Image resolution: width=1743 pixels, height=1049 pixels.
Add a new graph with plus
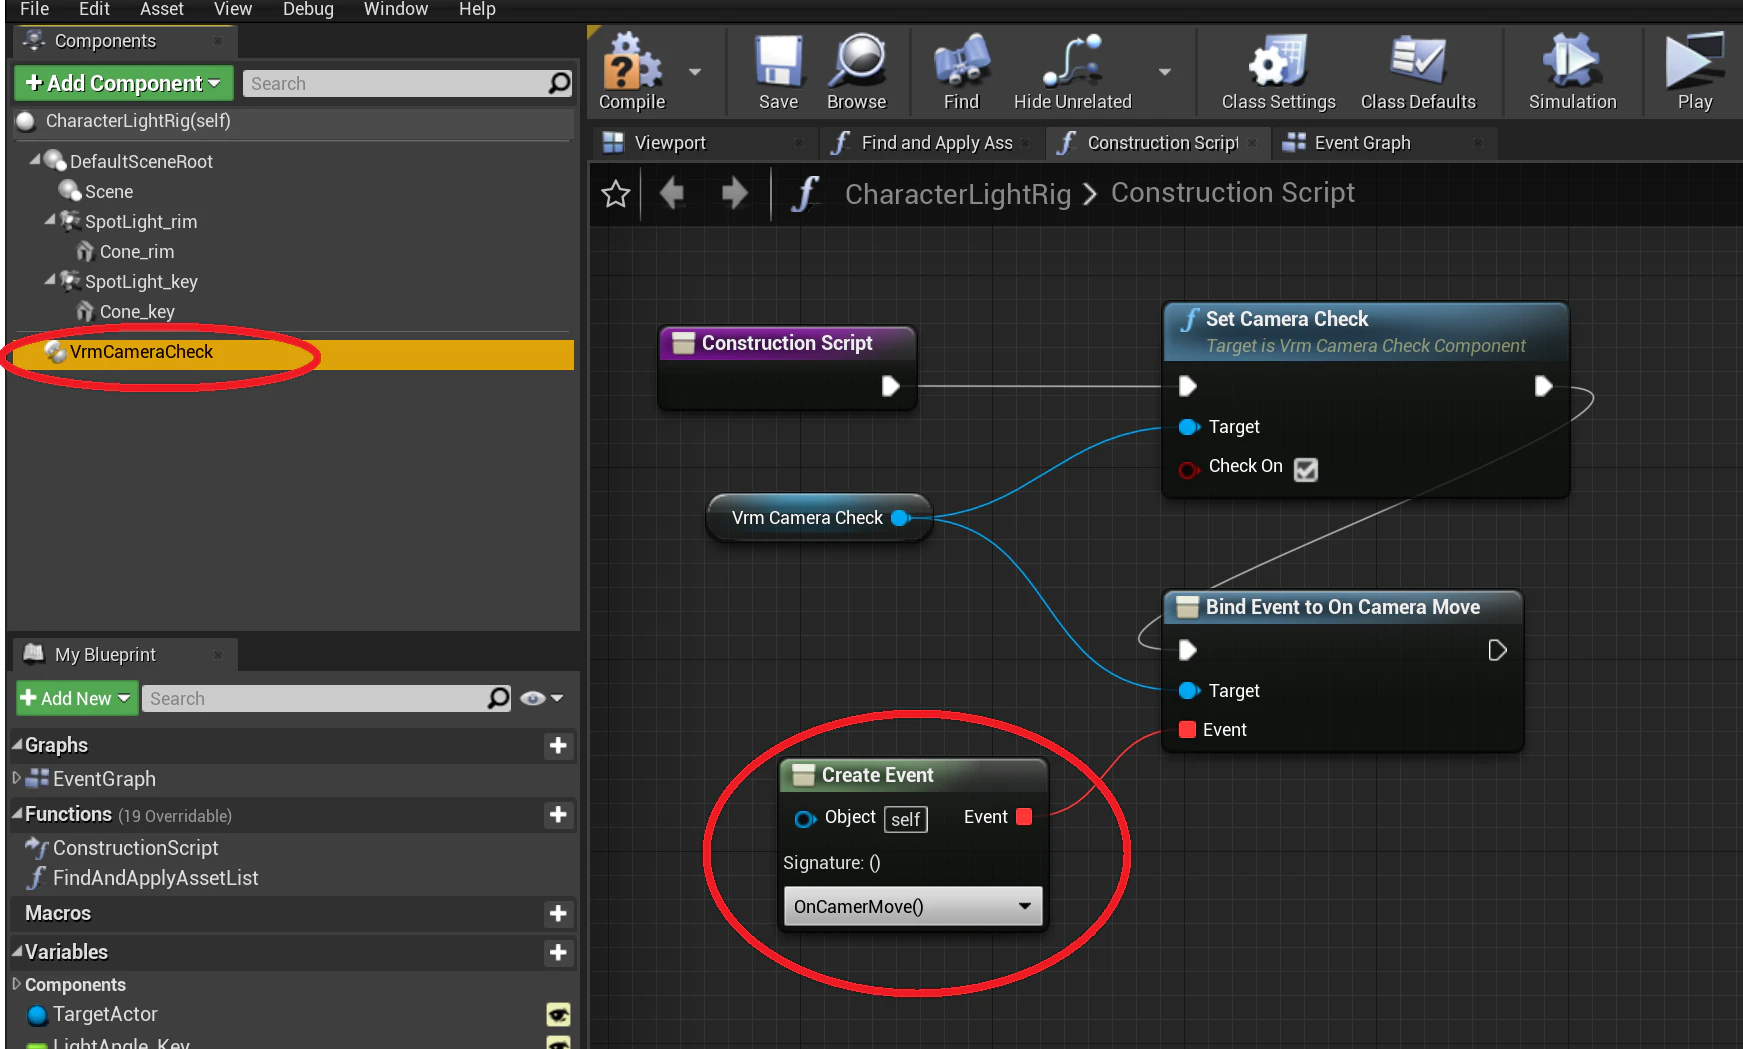click(558, 745)
